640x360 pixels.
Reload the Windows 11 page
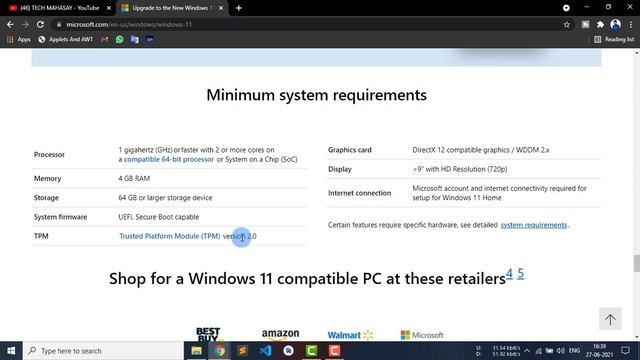click(40, 24)
